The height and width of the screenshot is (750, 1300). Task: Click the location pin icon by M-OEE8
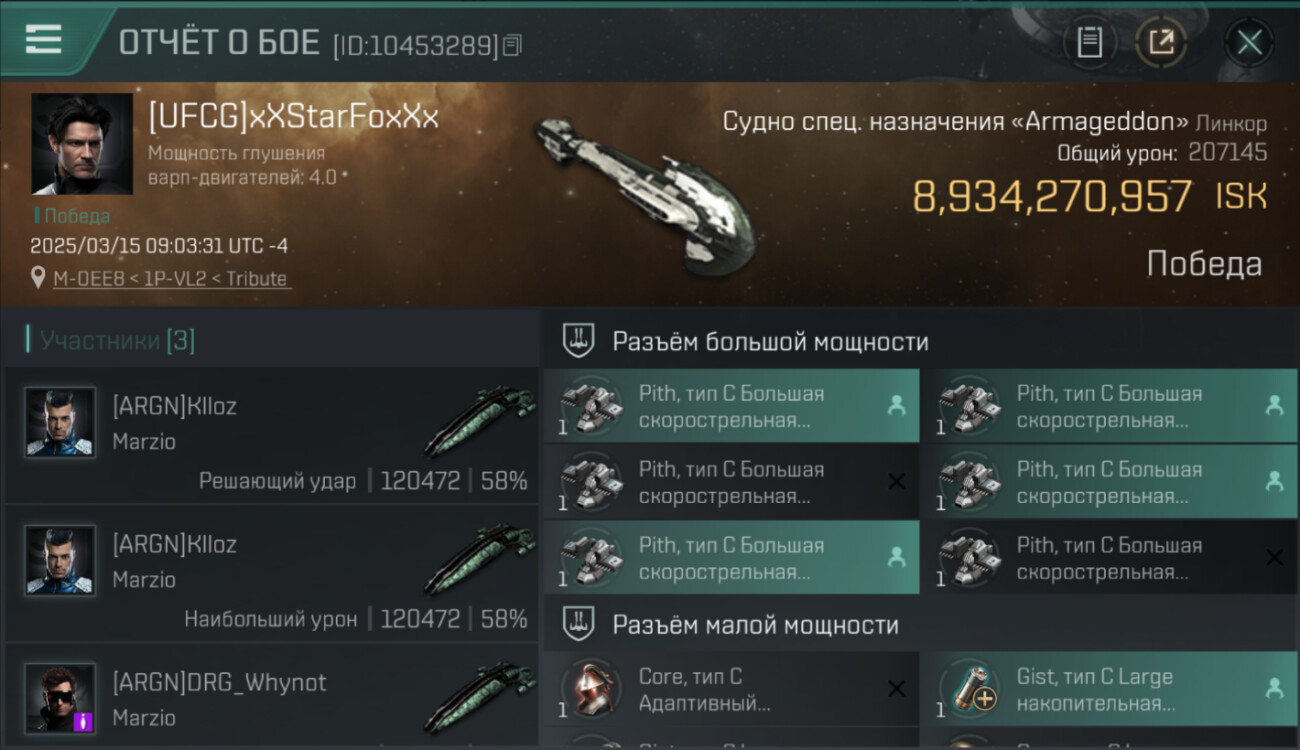(38, 277)
